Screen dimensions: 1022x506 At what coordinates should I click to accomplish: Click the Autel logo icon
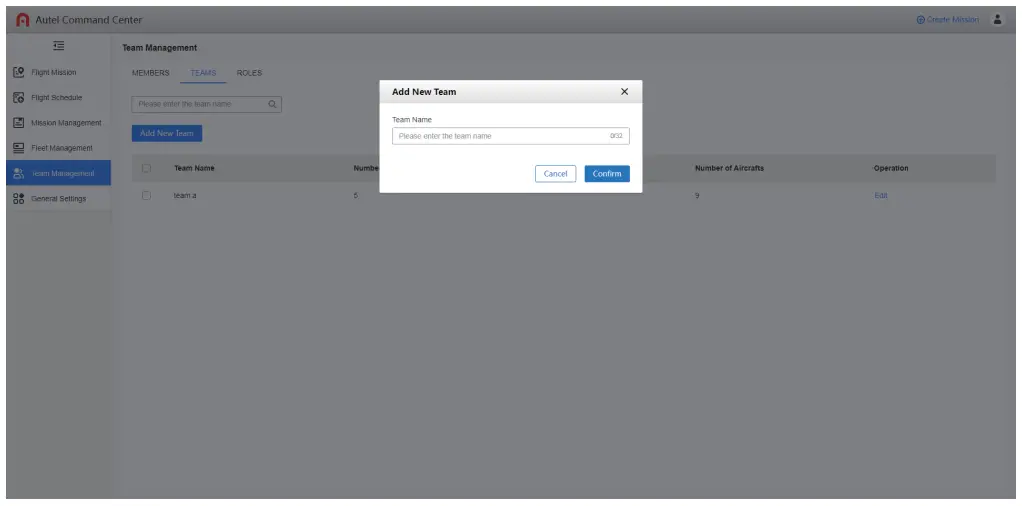pos(23,20)
